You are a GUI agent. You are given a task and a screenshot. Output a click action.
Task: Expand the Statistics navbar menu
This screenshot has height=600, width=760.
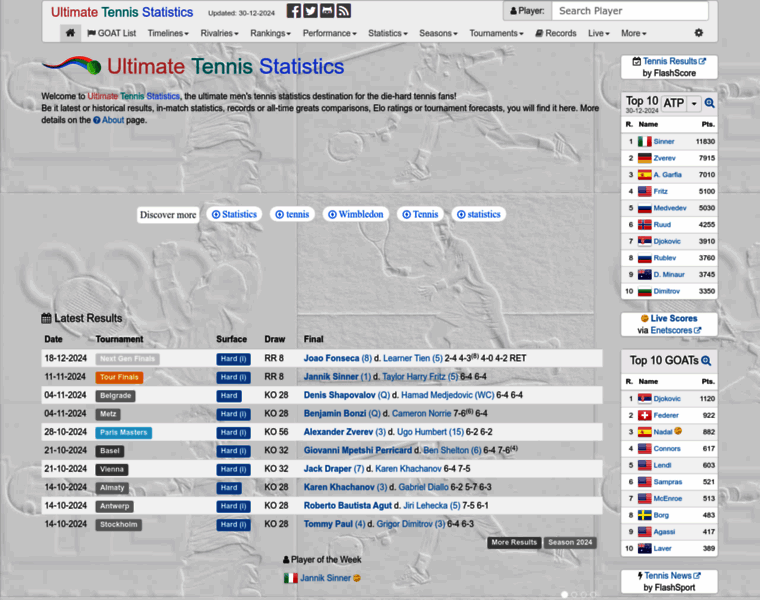(x=388, y=33)
